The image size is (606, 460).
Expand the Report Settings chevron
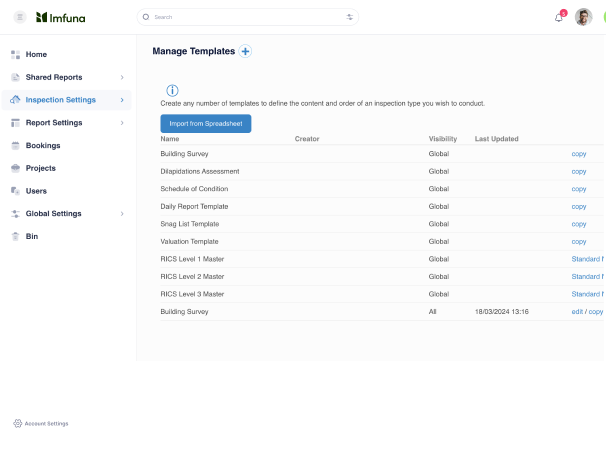pyautogui.click(x=122, y=123)
